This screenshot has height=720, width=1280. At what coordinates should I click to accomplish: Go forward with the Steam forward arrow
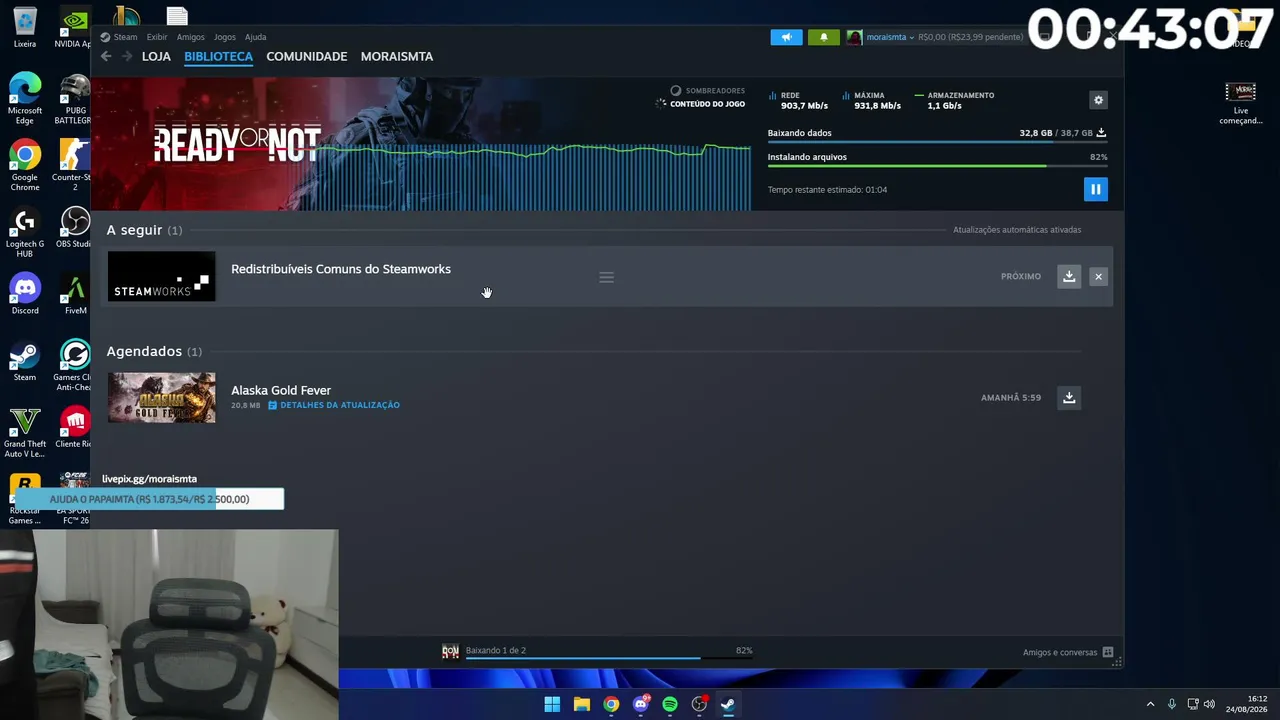tap(127, 56)
